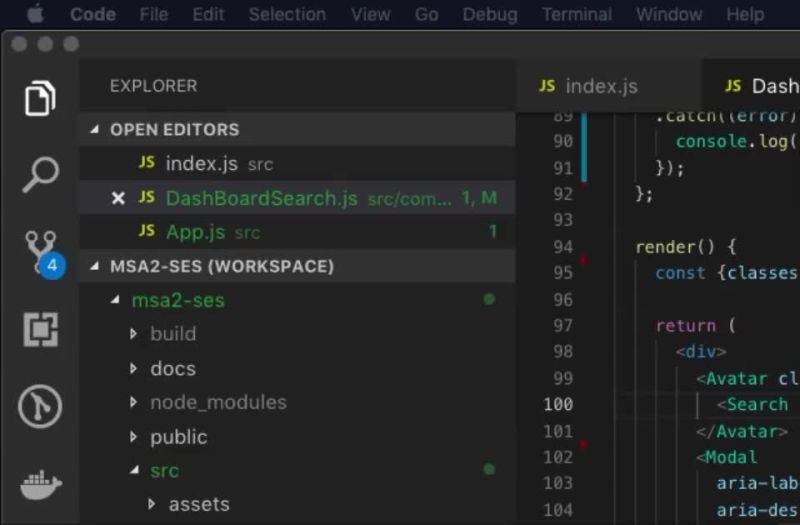Screen dimensions: 800x525
Task: Collapse the MSA2-SES (WORKSPACE) section
Action: point(94,266)
